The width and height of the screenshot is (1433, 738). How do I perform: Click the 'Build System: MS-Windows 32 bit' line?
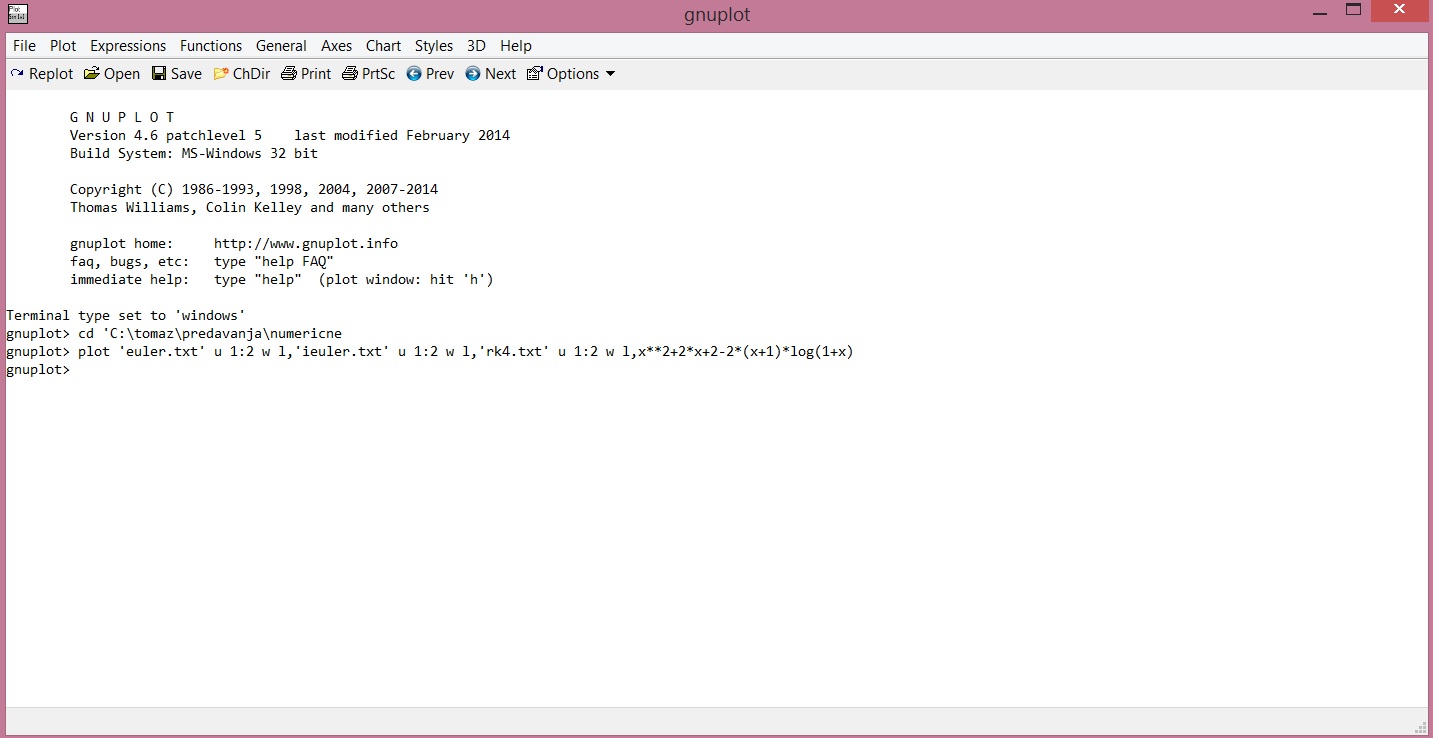(194, 154)
